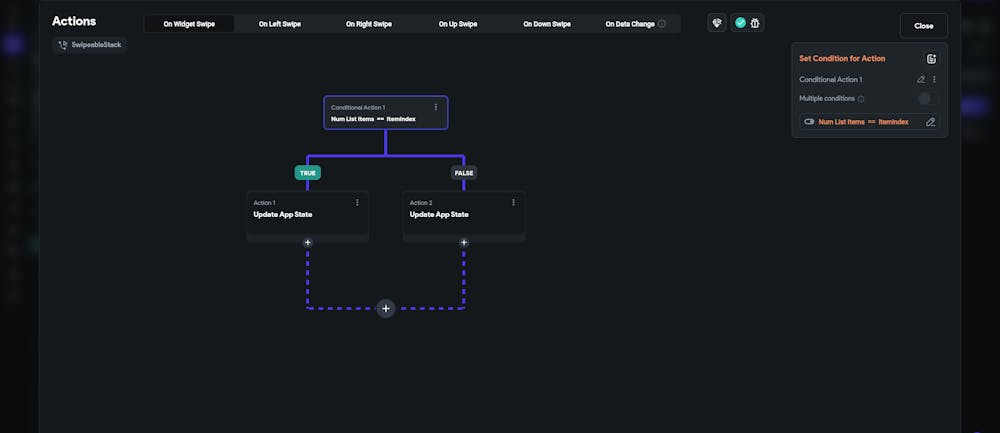
Task: Open the Action 1 node three-dot menu
Action: tap(357, 202)
